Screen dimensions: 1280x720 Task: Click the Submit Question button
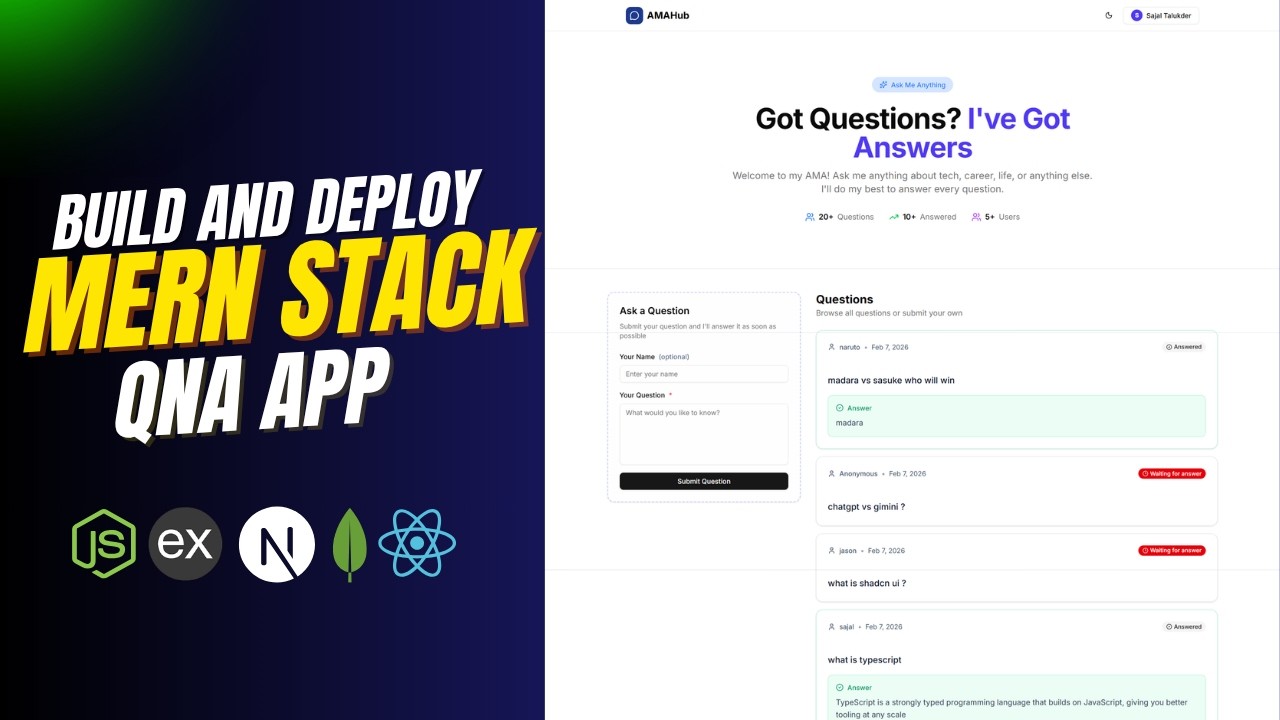[x=704, y=481]
